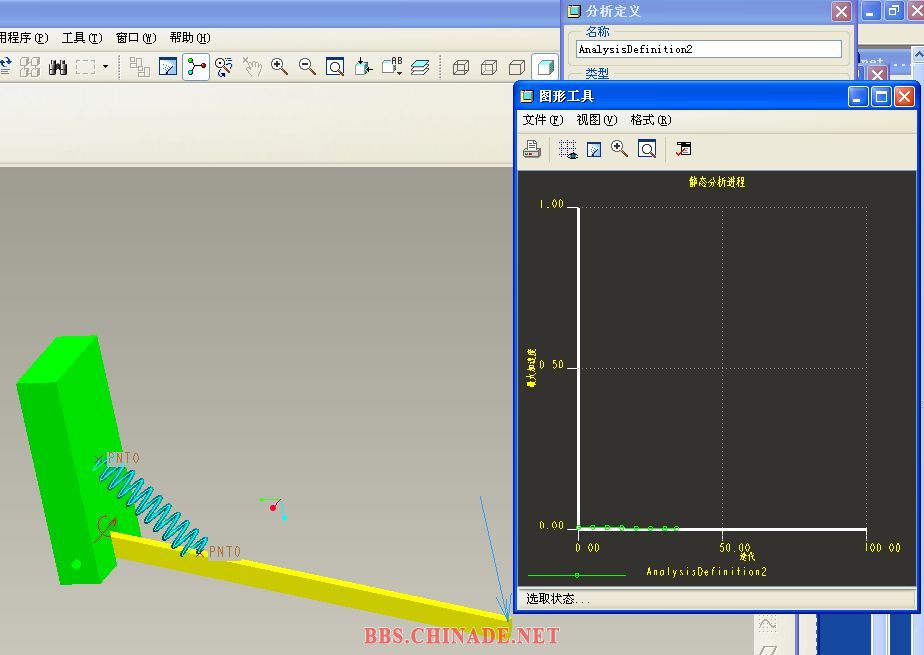
Task: Click the binoculars find icon
Action: (58, 67)
